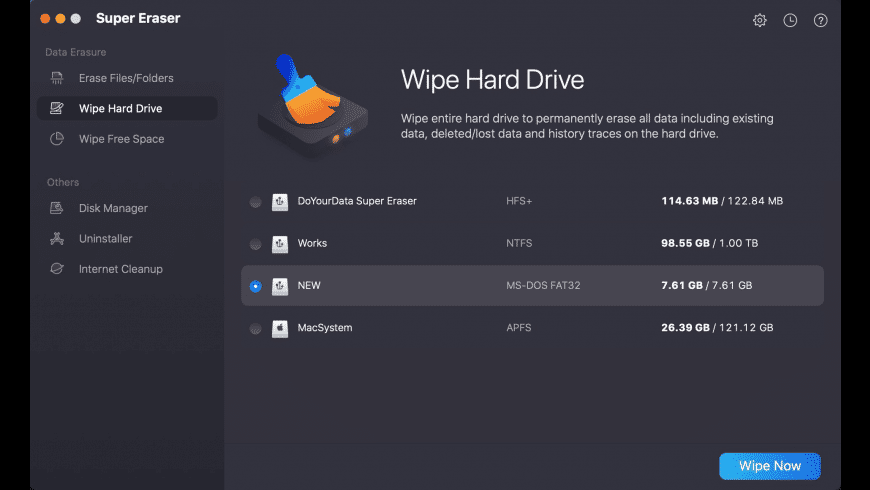Open the Uninstaller tool
870x490 pixels.
coord(127,239)
